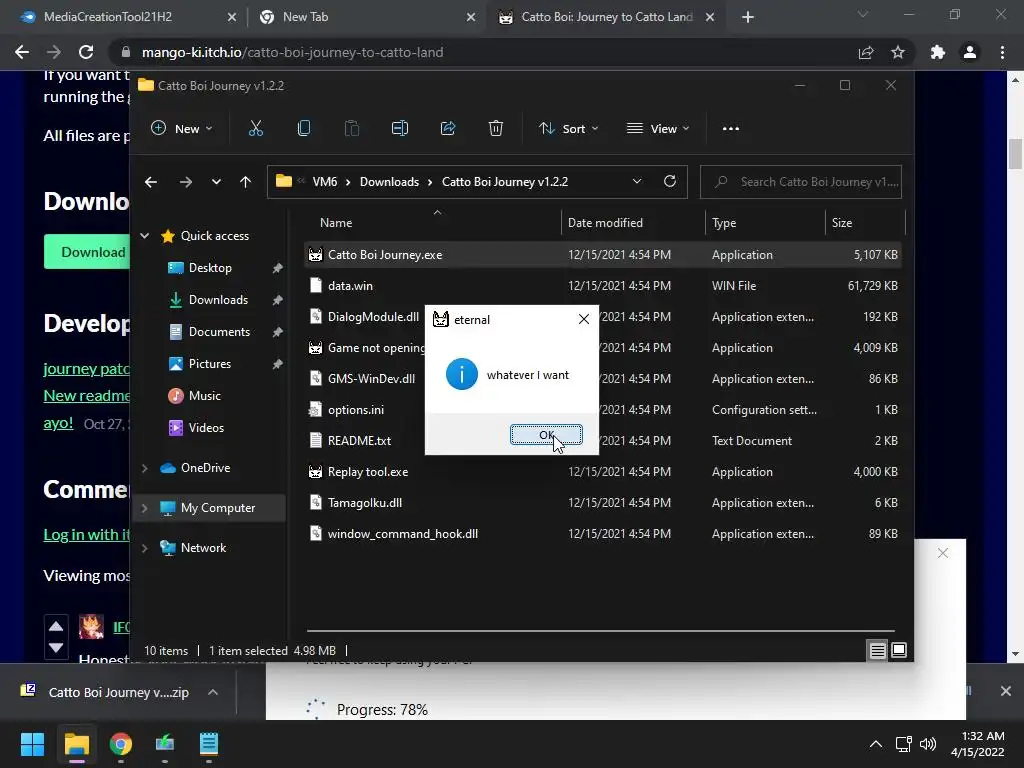Go forward in File Explorer navigation

[185, 182]
